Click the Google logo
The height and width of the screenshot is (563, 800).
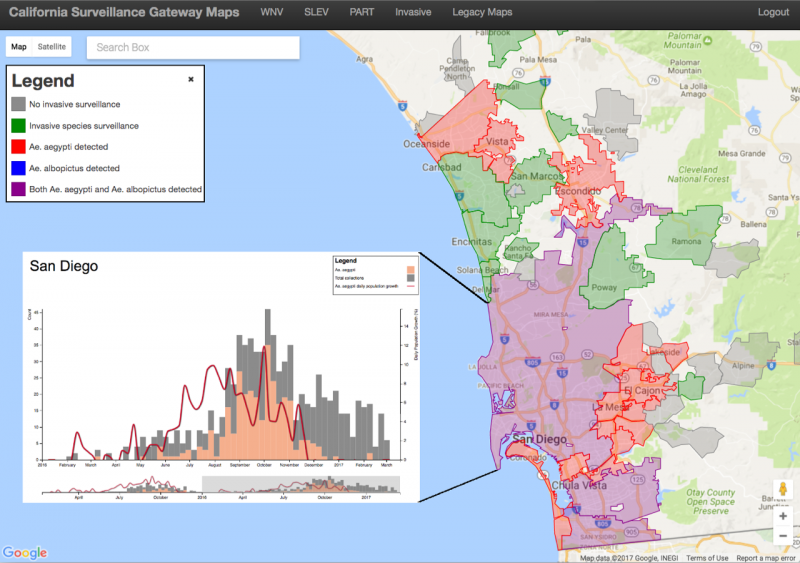[24, 553]
